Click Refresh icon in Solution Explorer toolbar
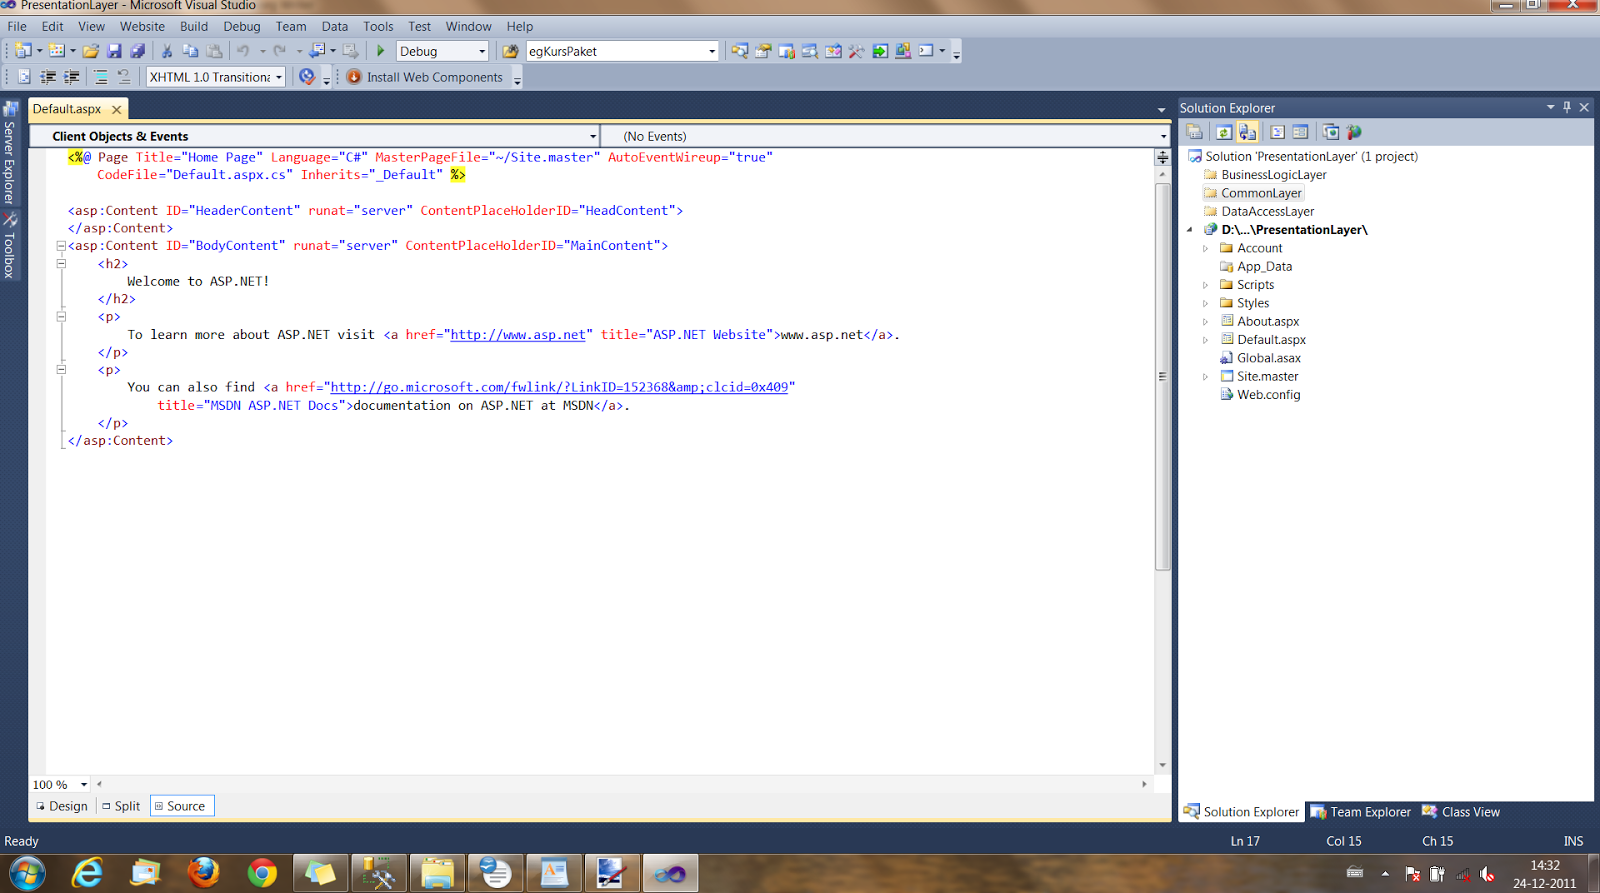This screenshot has width=1600, height=893. (1223, 132)
